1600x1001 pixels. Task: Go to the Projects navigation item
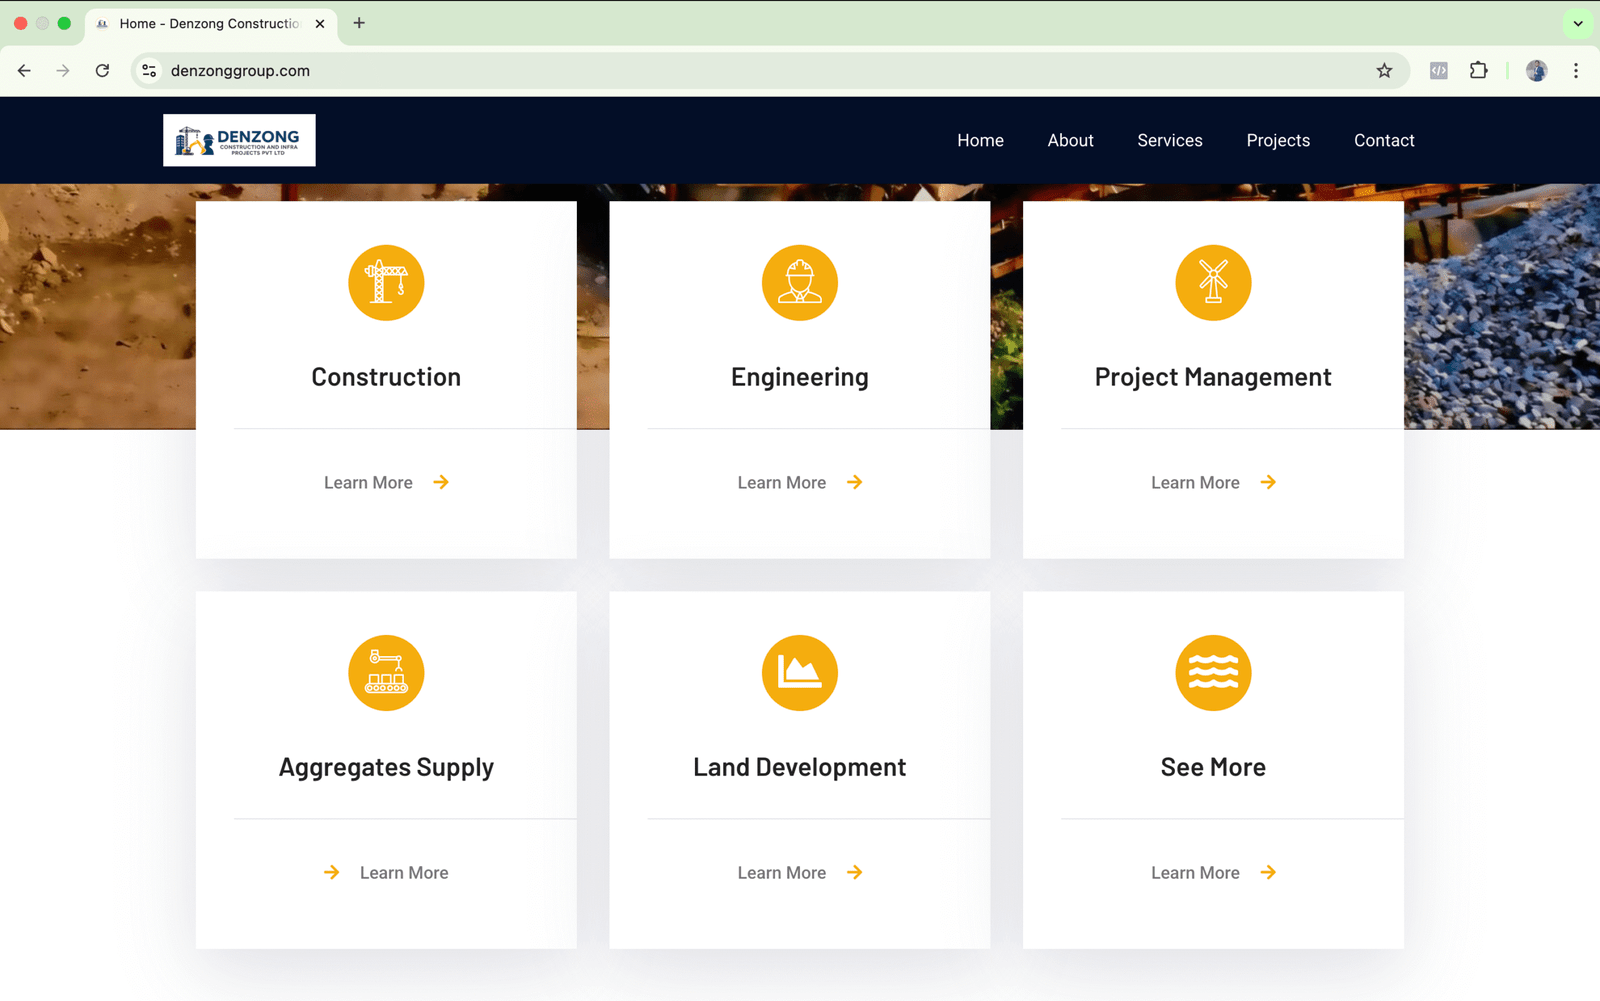coord(1277,141)
